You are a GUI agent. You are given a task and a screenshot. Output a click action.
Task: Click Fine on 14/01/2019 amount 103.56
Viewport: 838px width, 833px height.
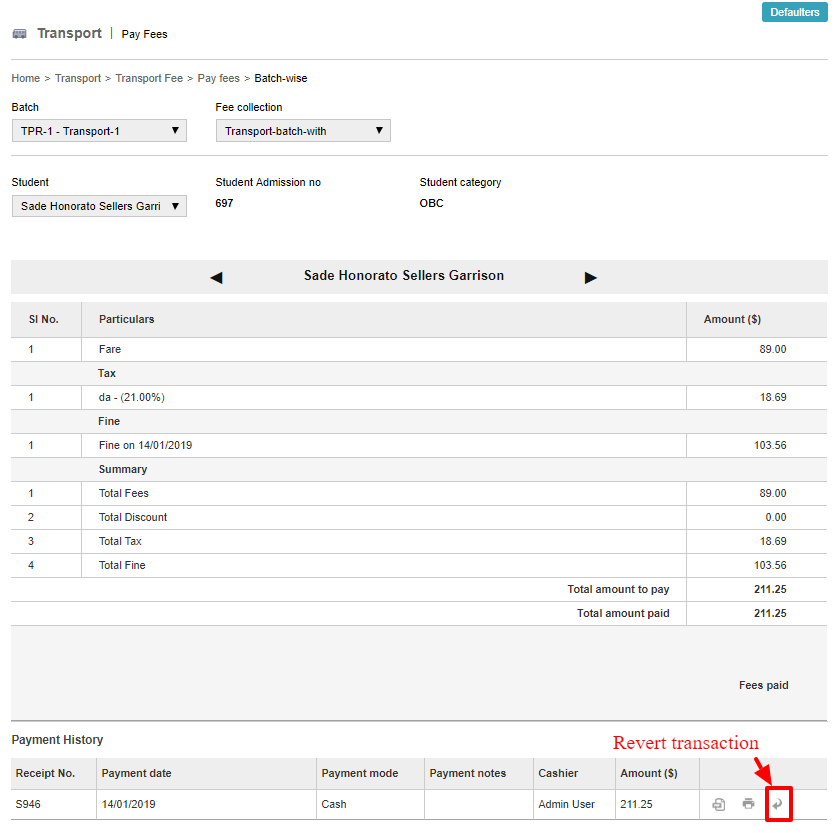click(x=770, y=446)
